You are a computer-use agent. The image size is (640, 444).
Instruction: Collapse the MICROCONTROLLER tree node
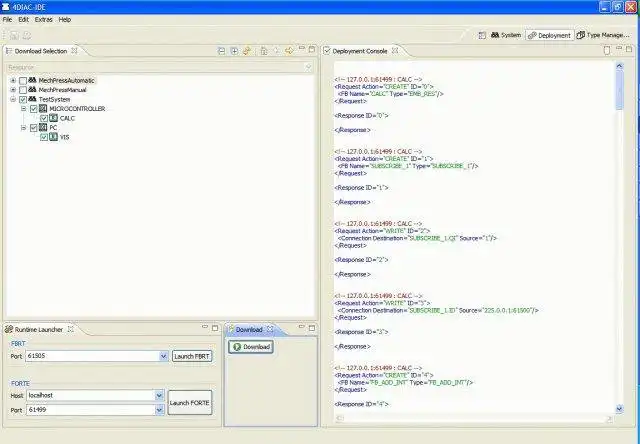(24, 109)
